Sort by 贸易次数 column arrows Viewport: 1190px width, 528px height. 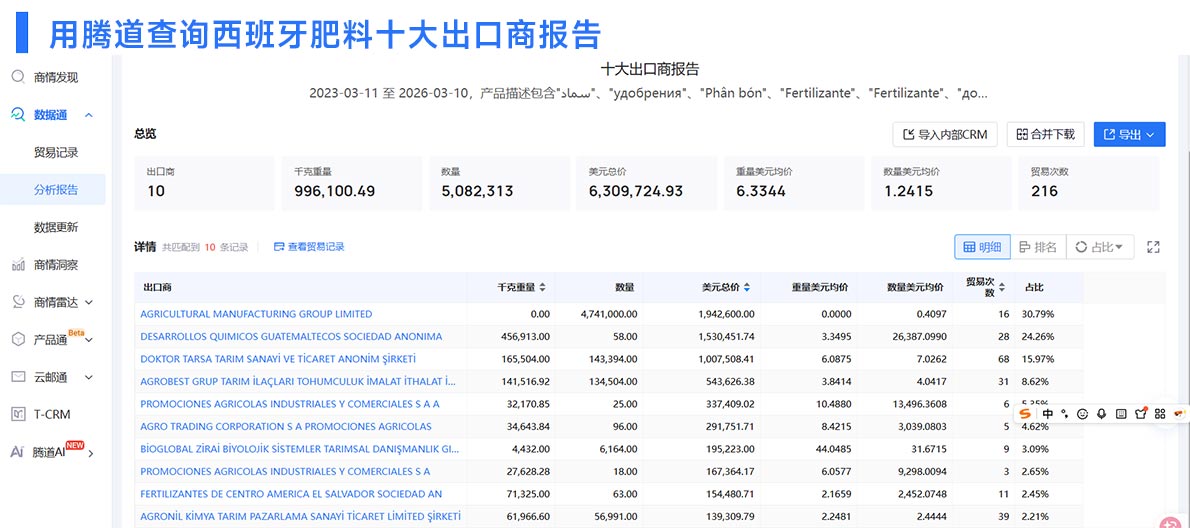pos(1002,288)
